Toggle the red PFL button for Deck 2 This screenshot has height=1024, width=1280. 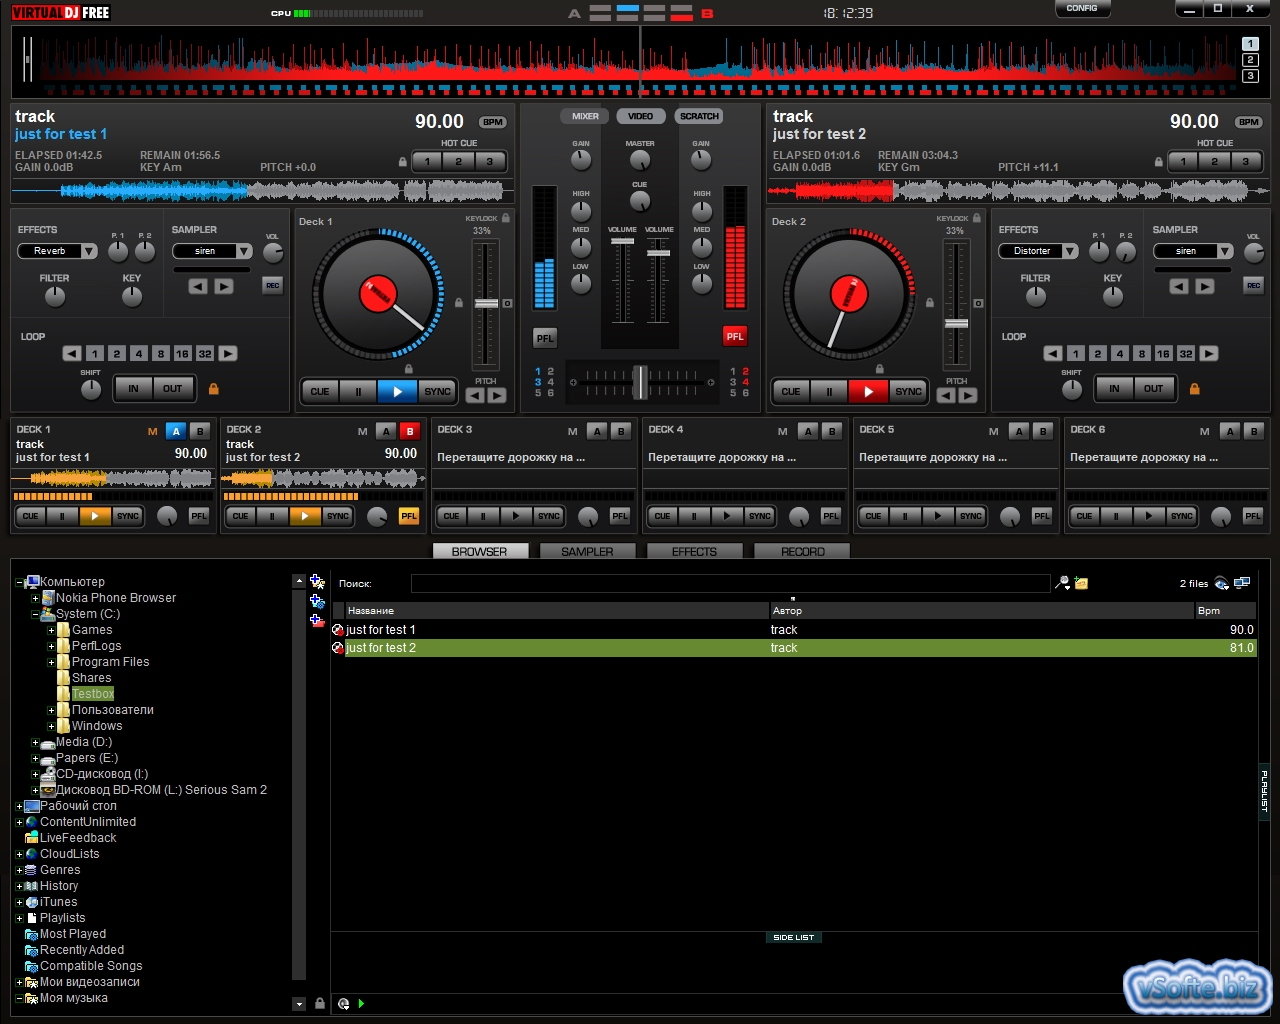click(x=735, y=337)
